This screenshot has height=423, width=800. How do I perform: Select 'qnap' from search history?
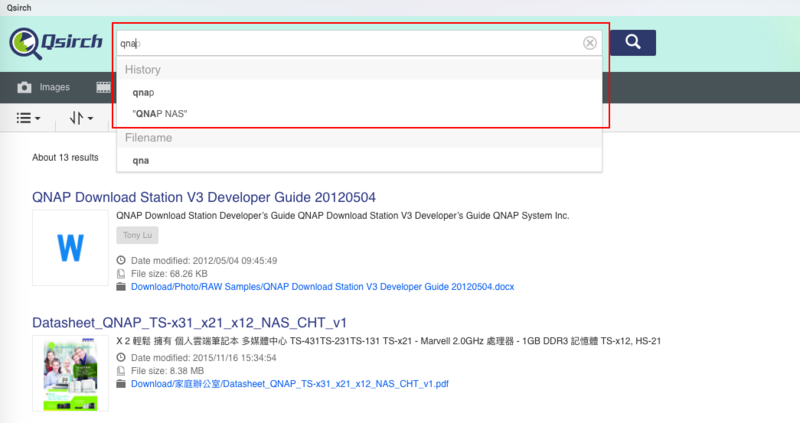[x=143, y=92]
